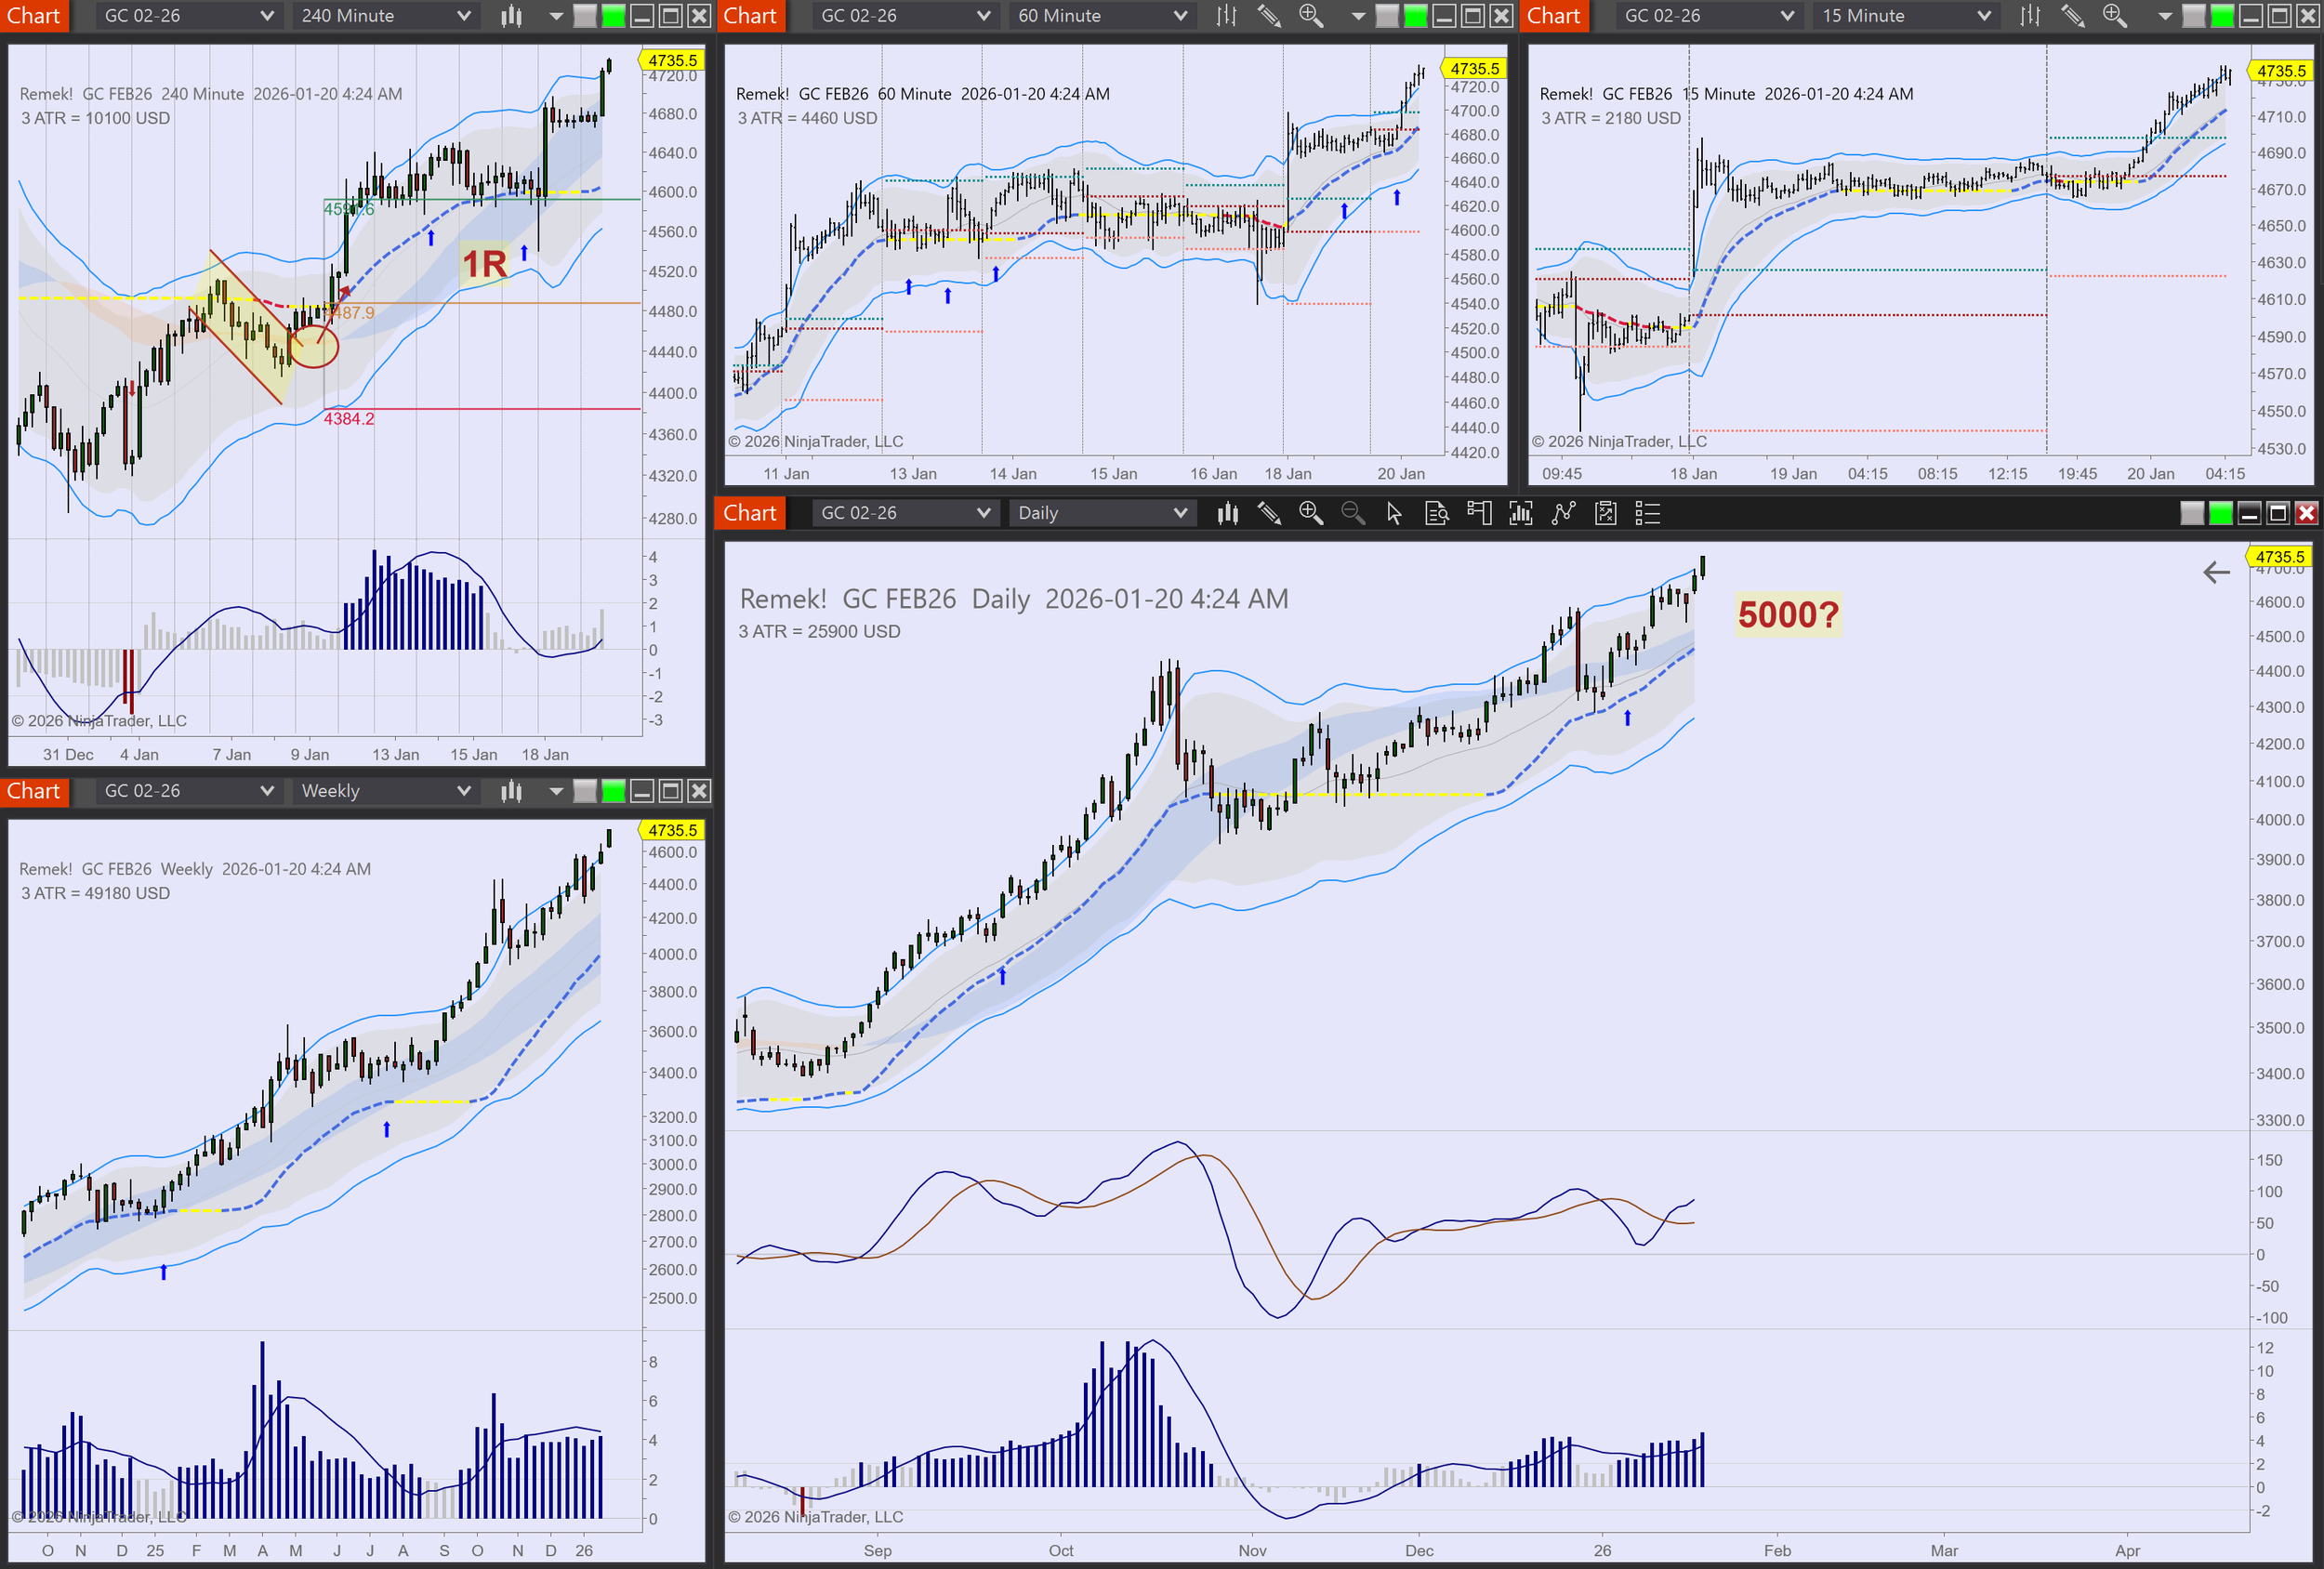
Task: Toggle the gray link indicator on the Daily chart
Action: tap(2192, 513)
